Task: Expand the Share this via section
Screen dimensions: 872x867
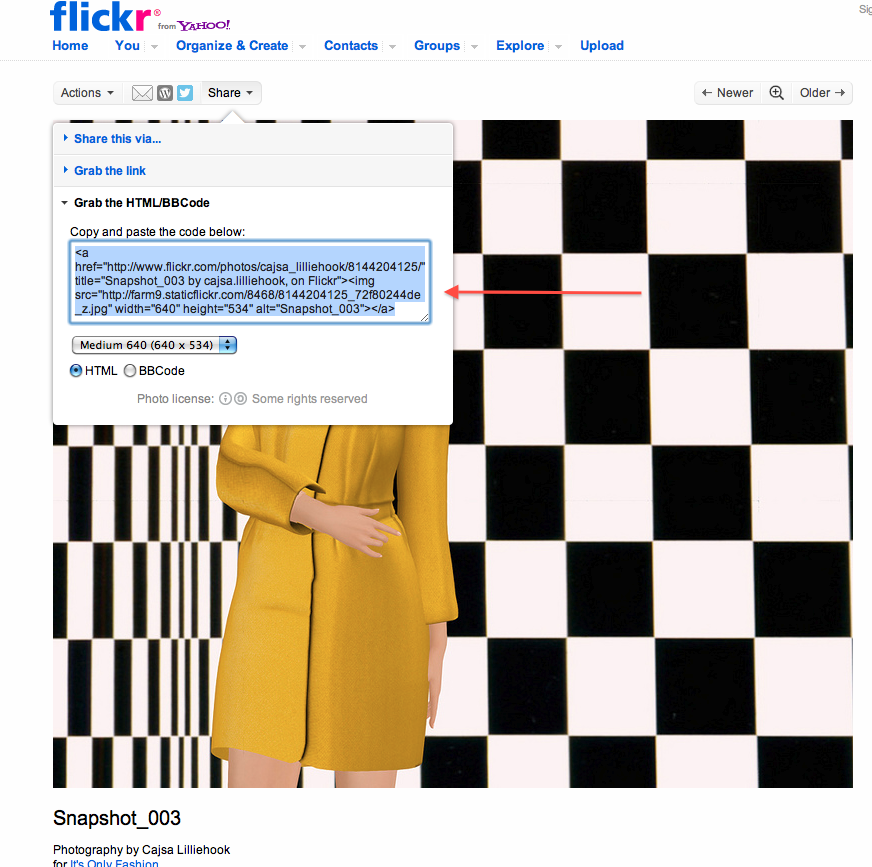Action: pyautogui.click(x=117, y=139)
